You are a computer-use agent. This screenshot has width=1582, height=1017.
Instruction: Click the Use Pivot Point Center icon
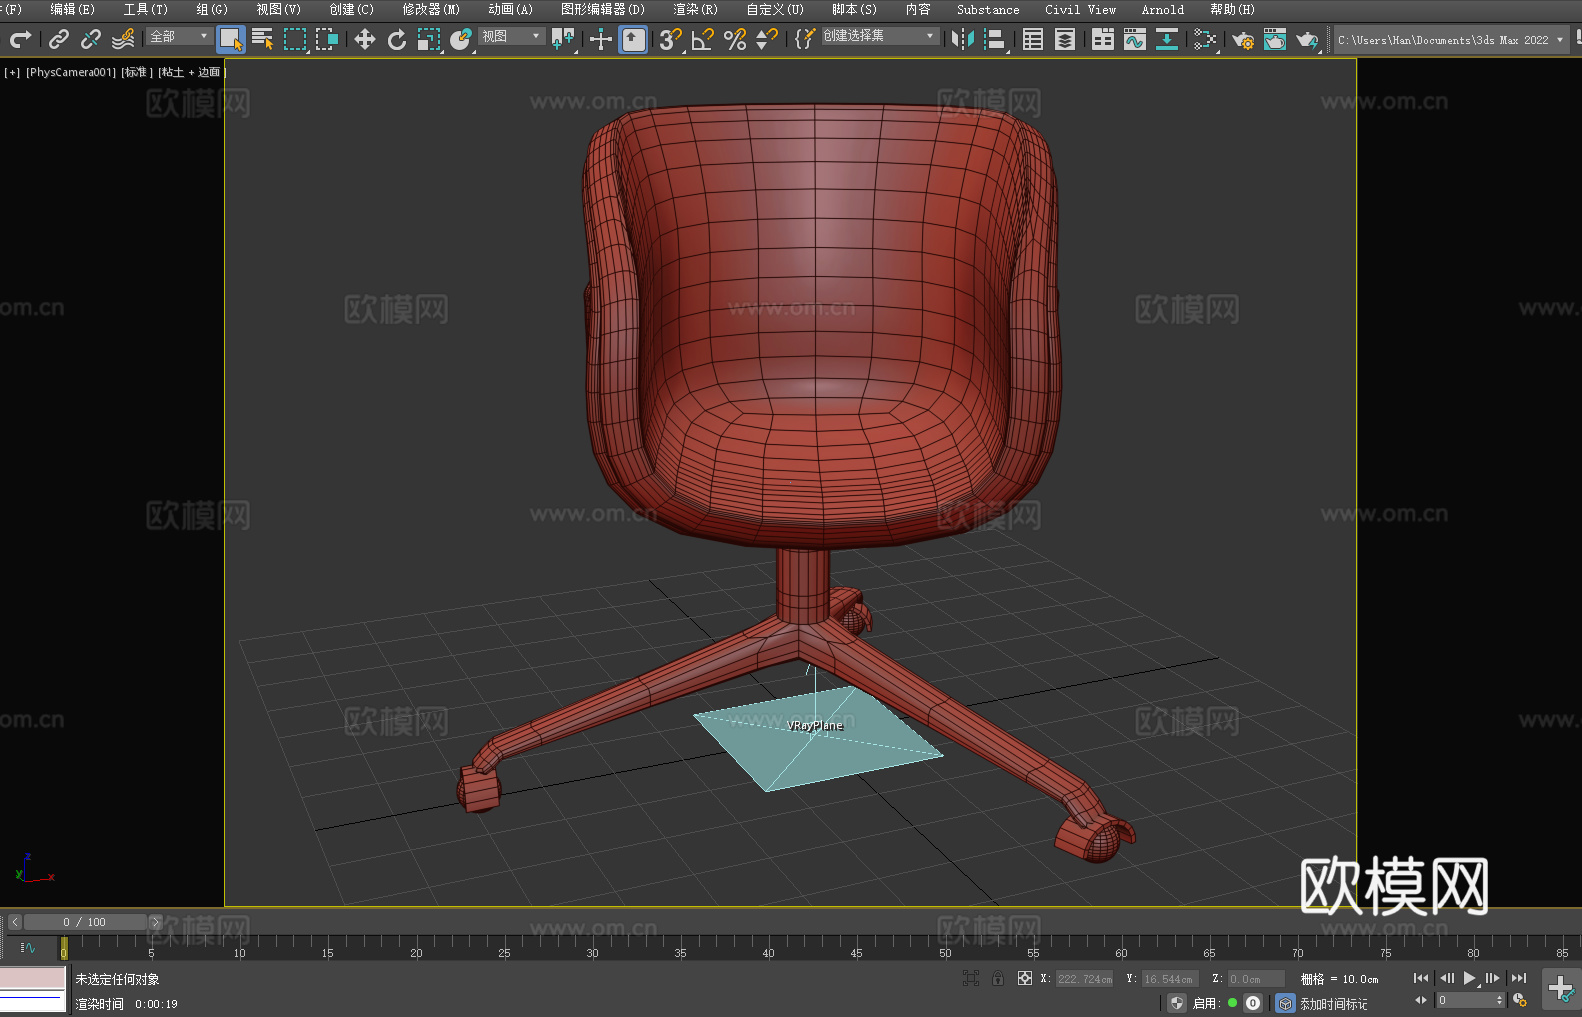(564, 39)
